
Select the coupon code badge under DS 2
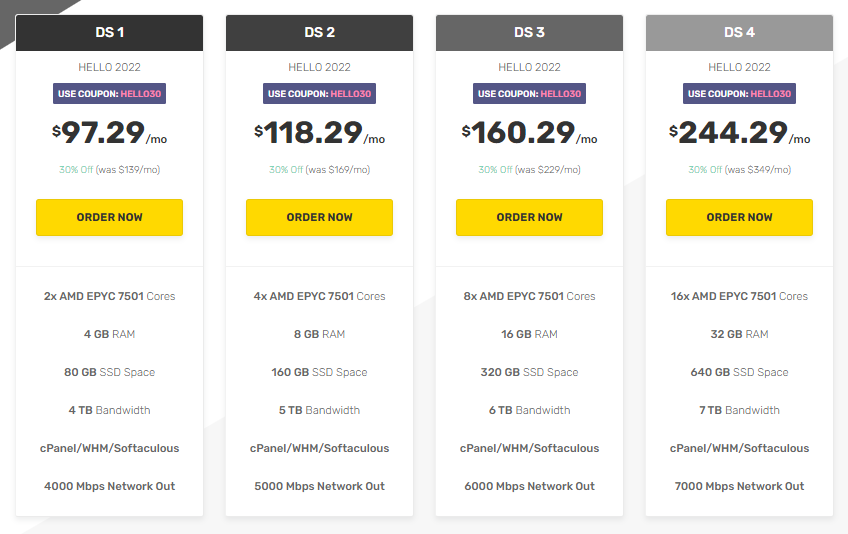(x=319, y=94)
